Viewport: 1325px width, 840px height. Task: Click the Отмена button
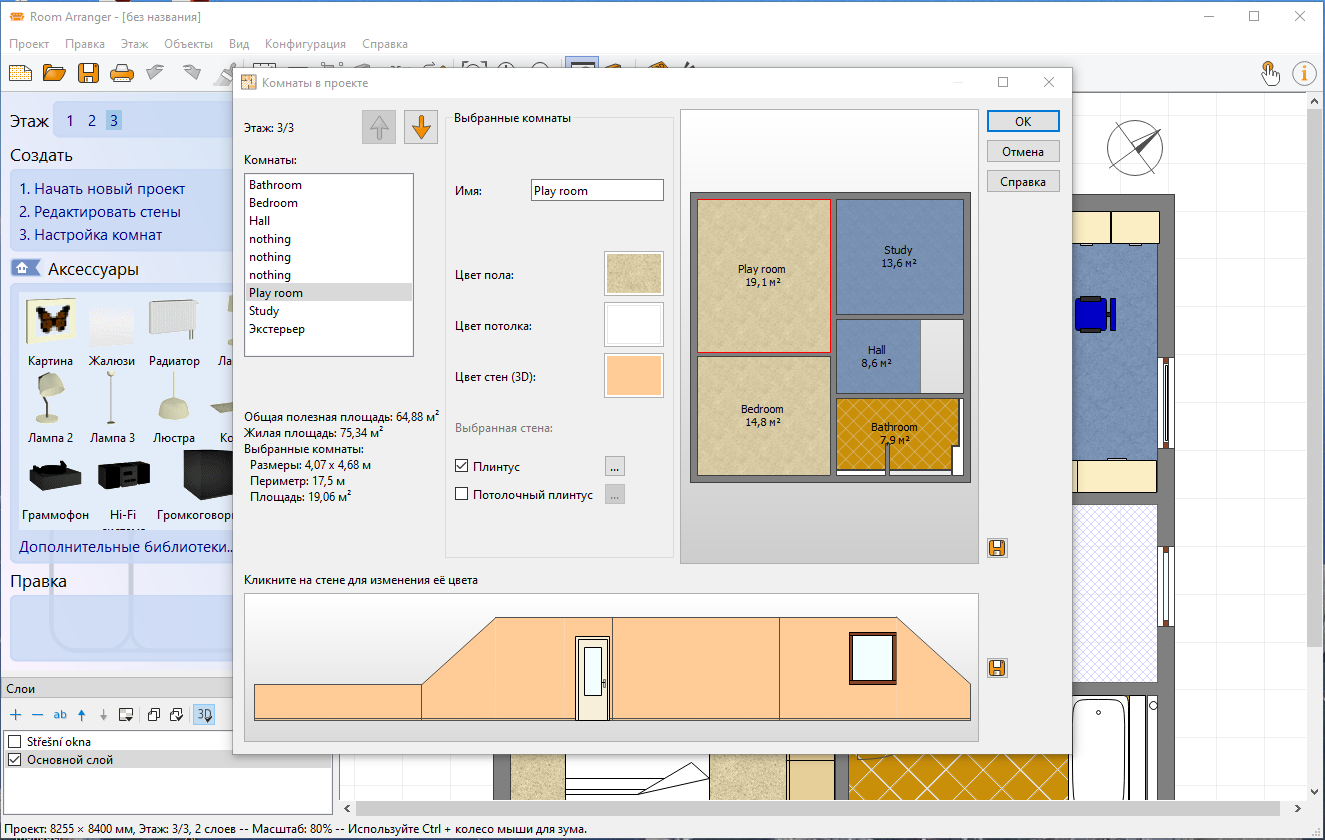pyautogui.click(x=1023, y=152)
